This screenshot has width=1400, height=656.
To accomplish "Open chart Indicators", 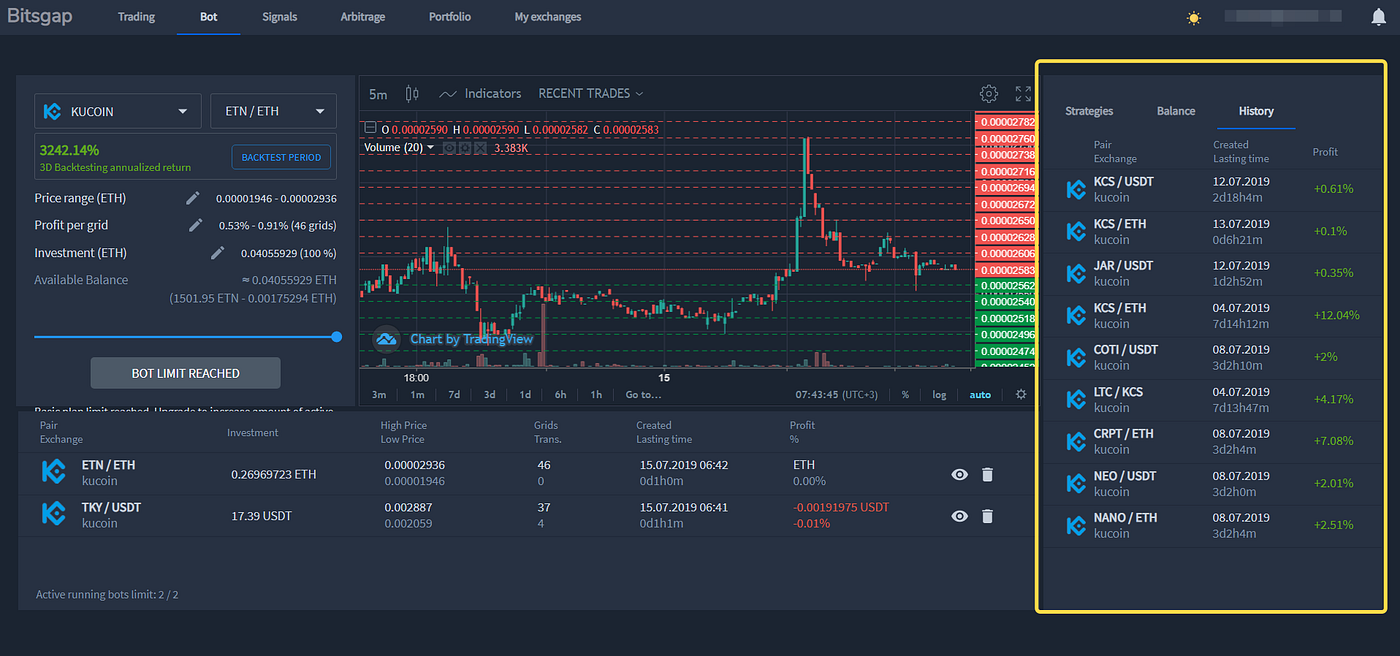I will point(480,93).
